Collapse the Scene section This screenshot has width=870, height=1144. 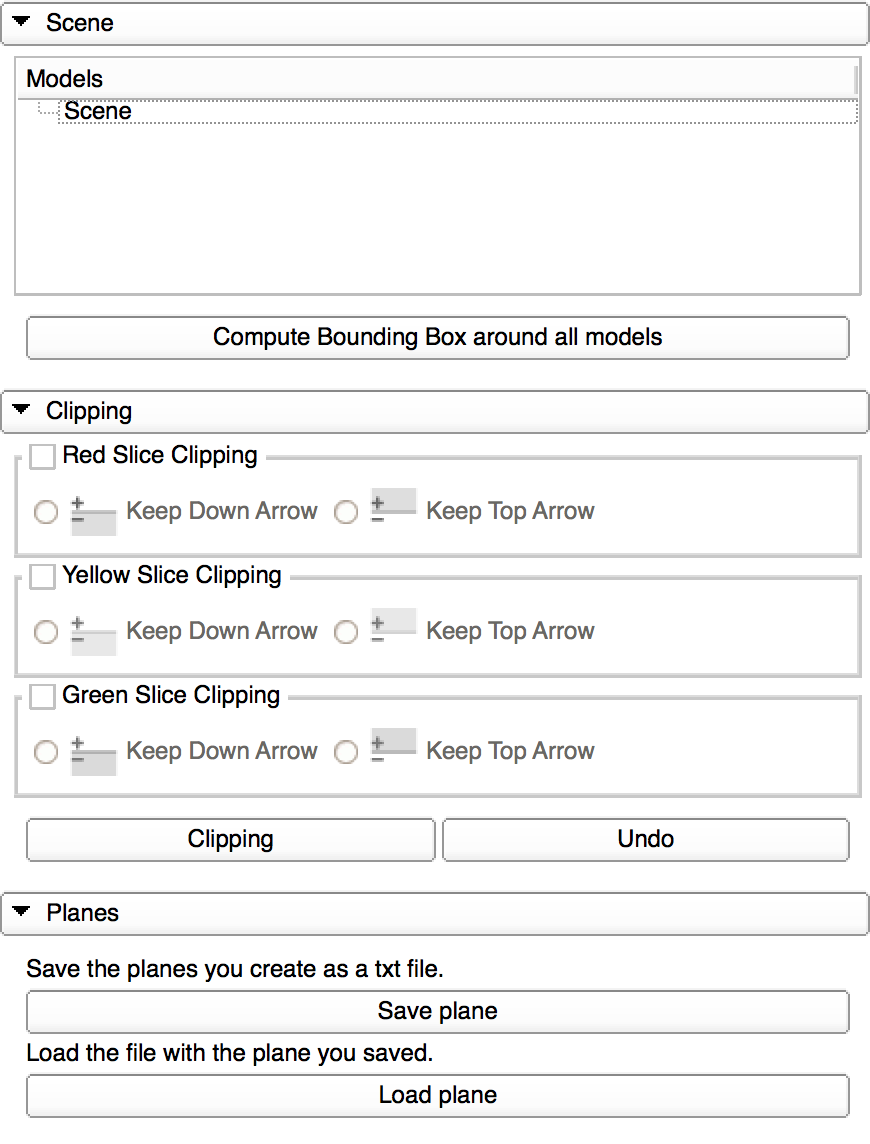click(x=21, y=22)
